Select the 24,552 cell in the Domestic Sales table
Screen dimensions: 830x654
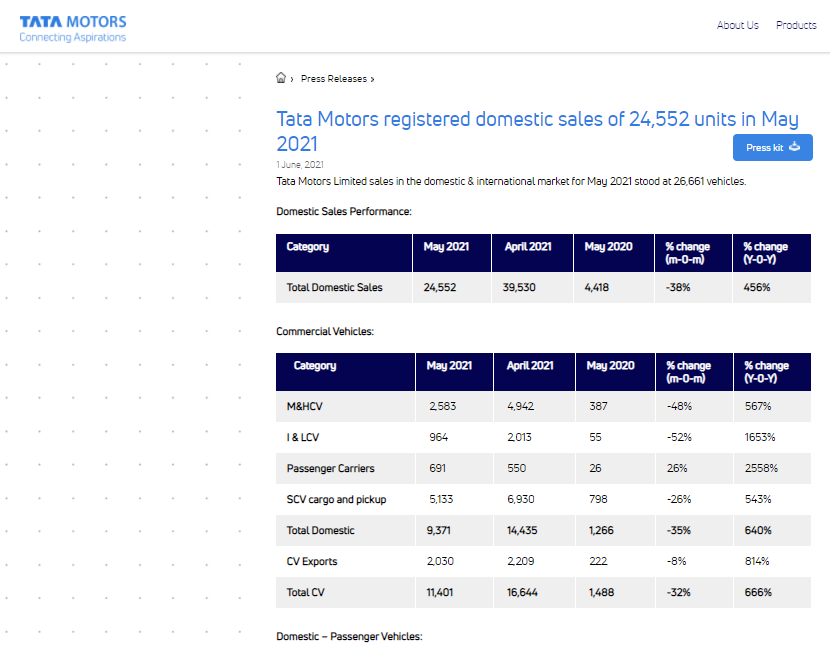(x=440, y=288)
